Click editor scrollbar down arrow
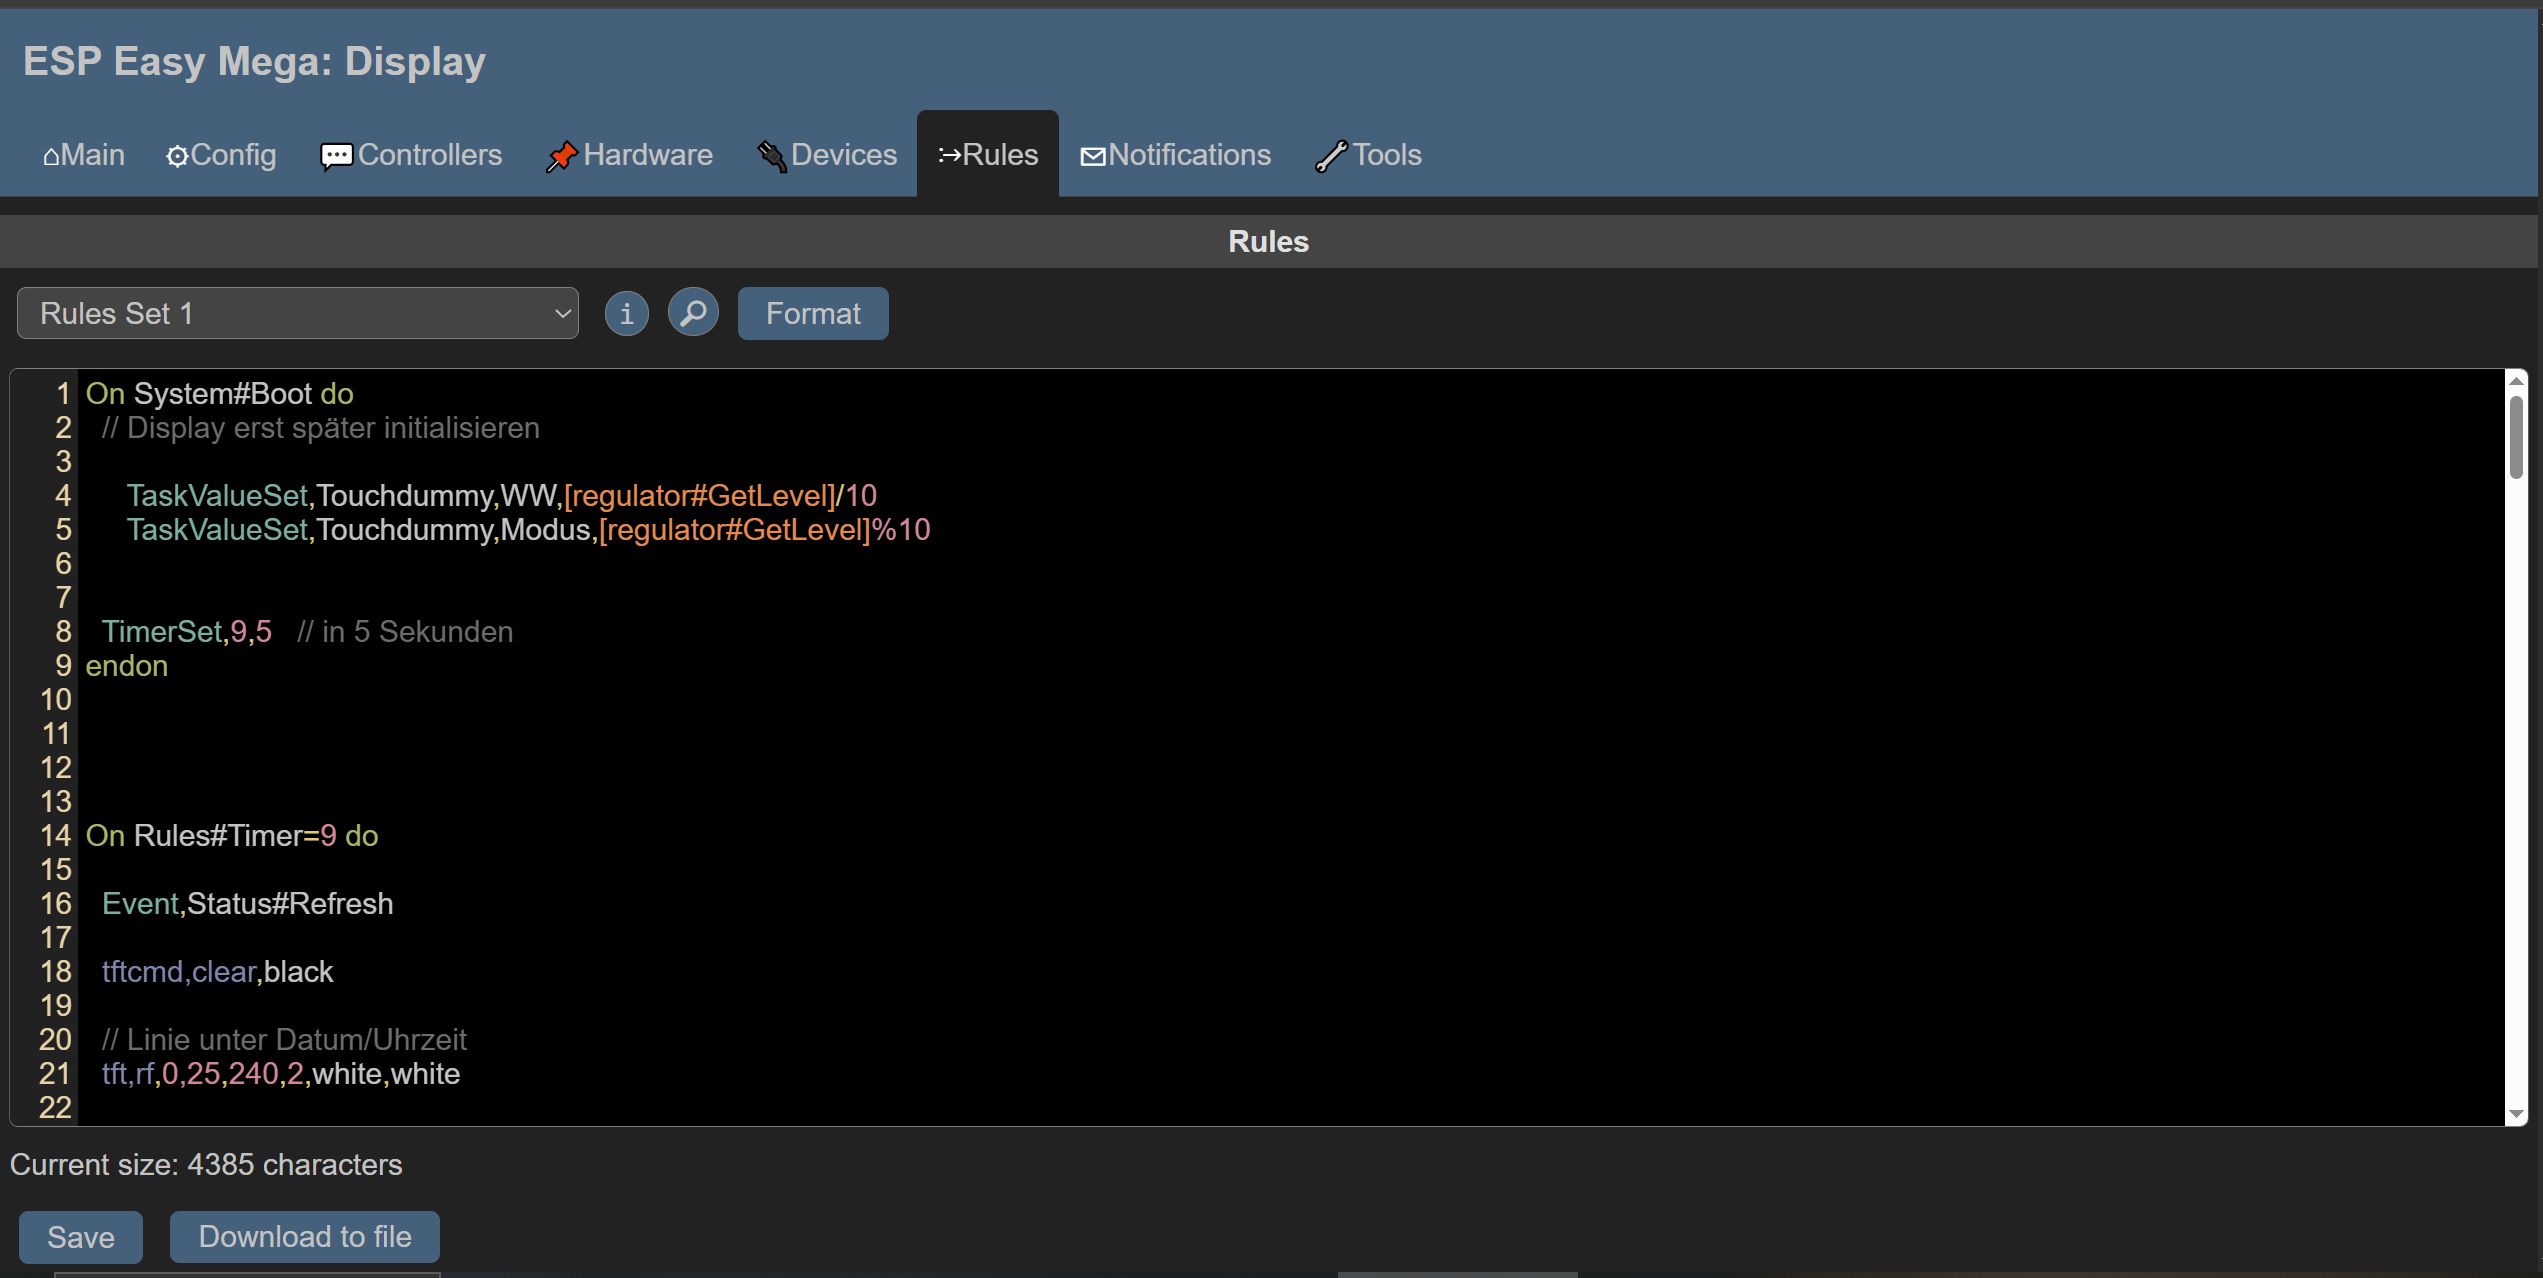The height and width of the screenshot is (1278, 2543). pos(2516,1114)
